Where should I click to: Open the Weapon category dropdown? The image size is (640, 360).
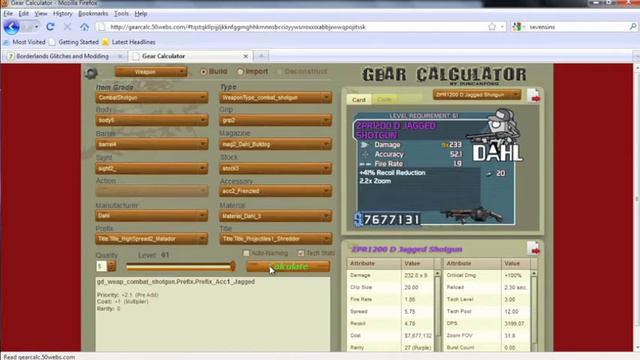(151, 72)
